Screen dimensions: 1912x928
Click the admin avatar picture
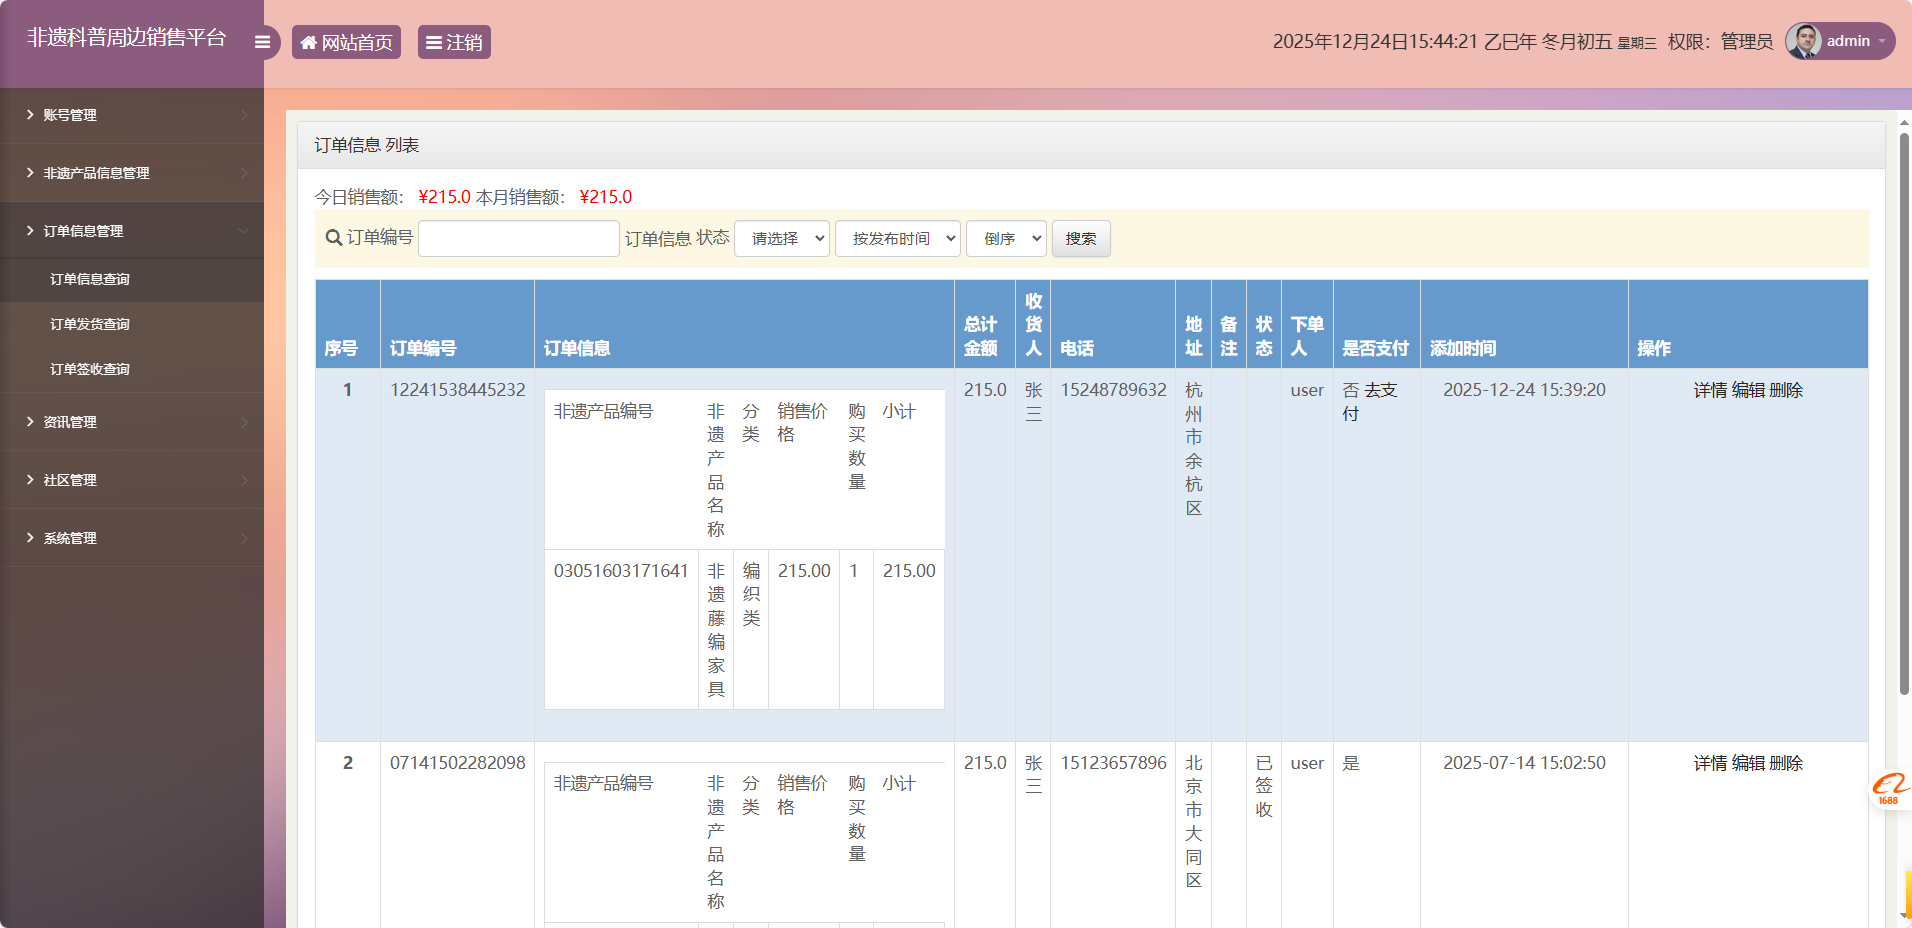pyautogui.click(x=1804, y=41)
